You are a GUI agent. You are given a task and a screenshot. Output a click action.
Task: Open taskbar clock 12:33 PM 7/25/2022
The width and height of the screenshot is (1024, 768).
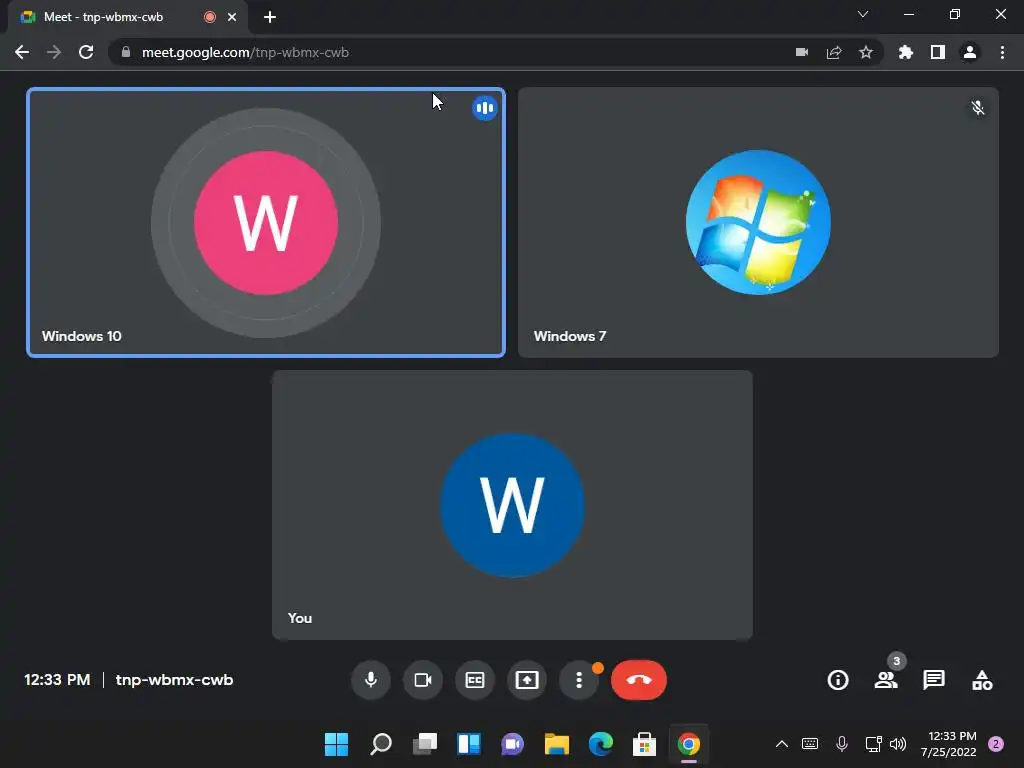coord(951,744)
